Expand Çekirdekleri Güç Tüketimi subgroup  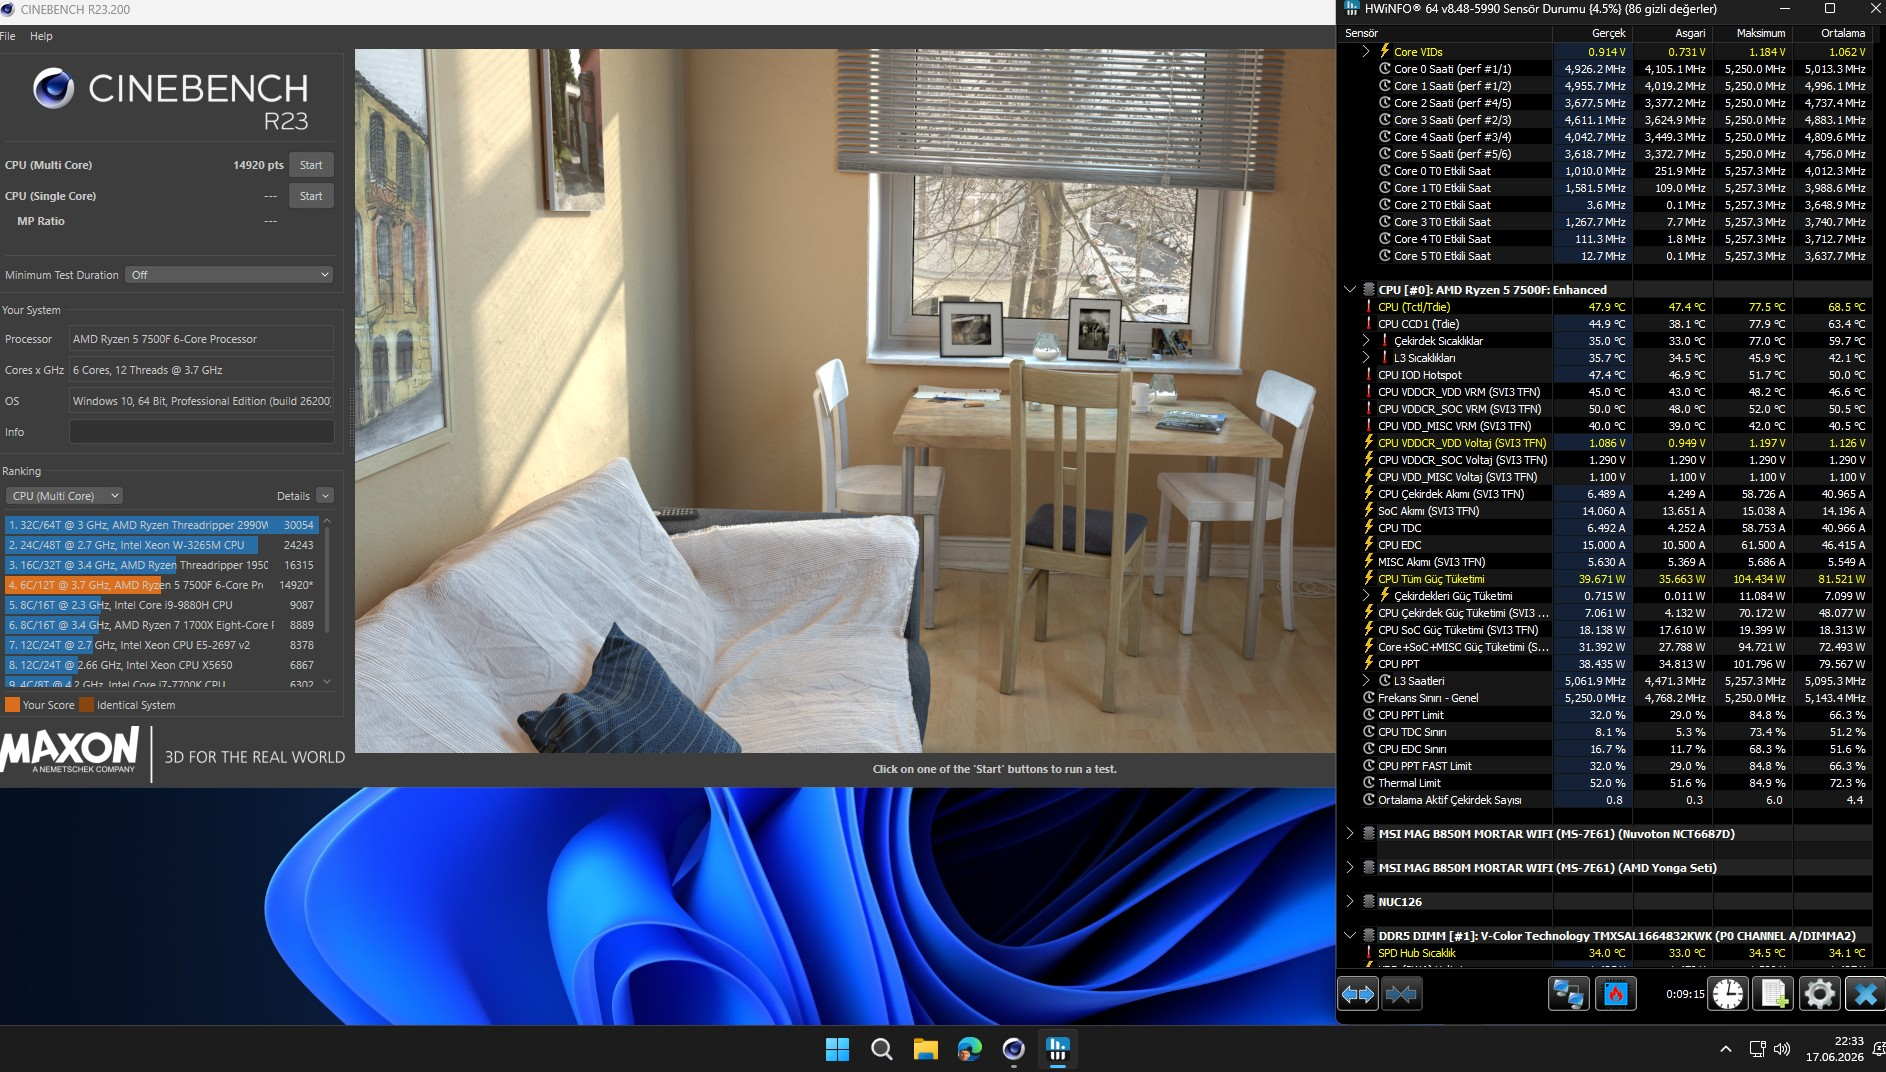1366,596
